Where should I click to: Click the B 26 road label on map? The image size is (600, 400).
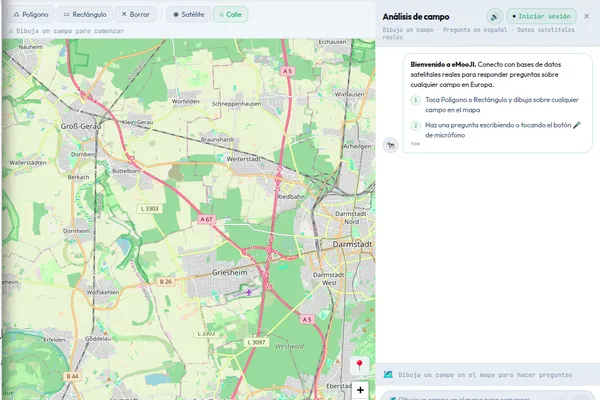166,281
